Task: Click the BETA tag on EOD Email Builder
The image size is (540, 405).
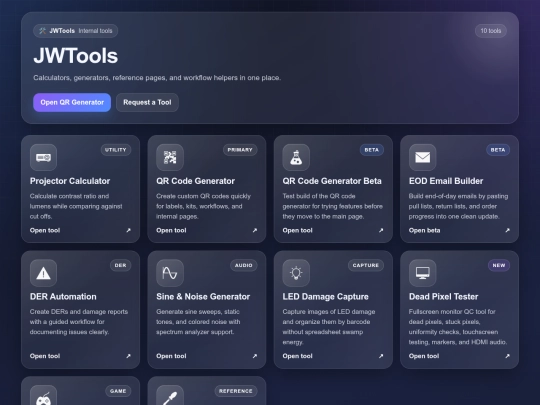Action: (498, 150)
